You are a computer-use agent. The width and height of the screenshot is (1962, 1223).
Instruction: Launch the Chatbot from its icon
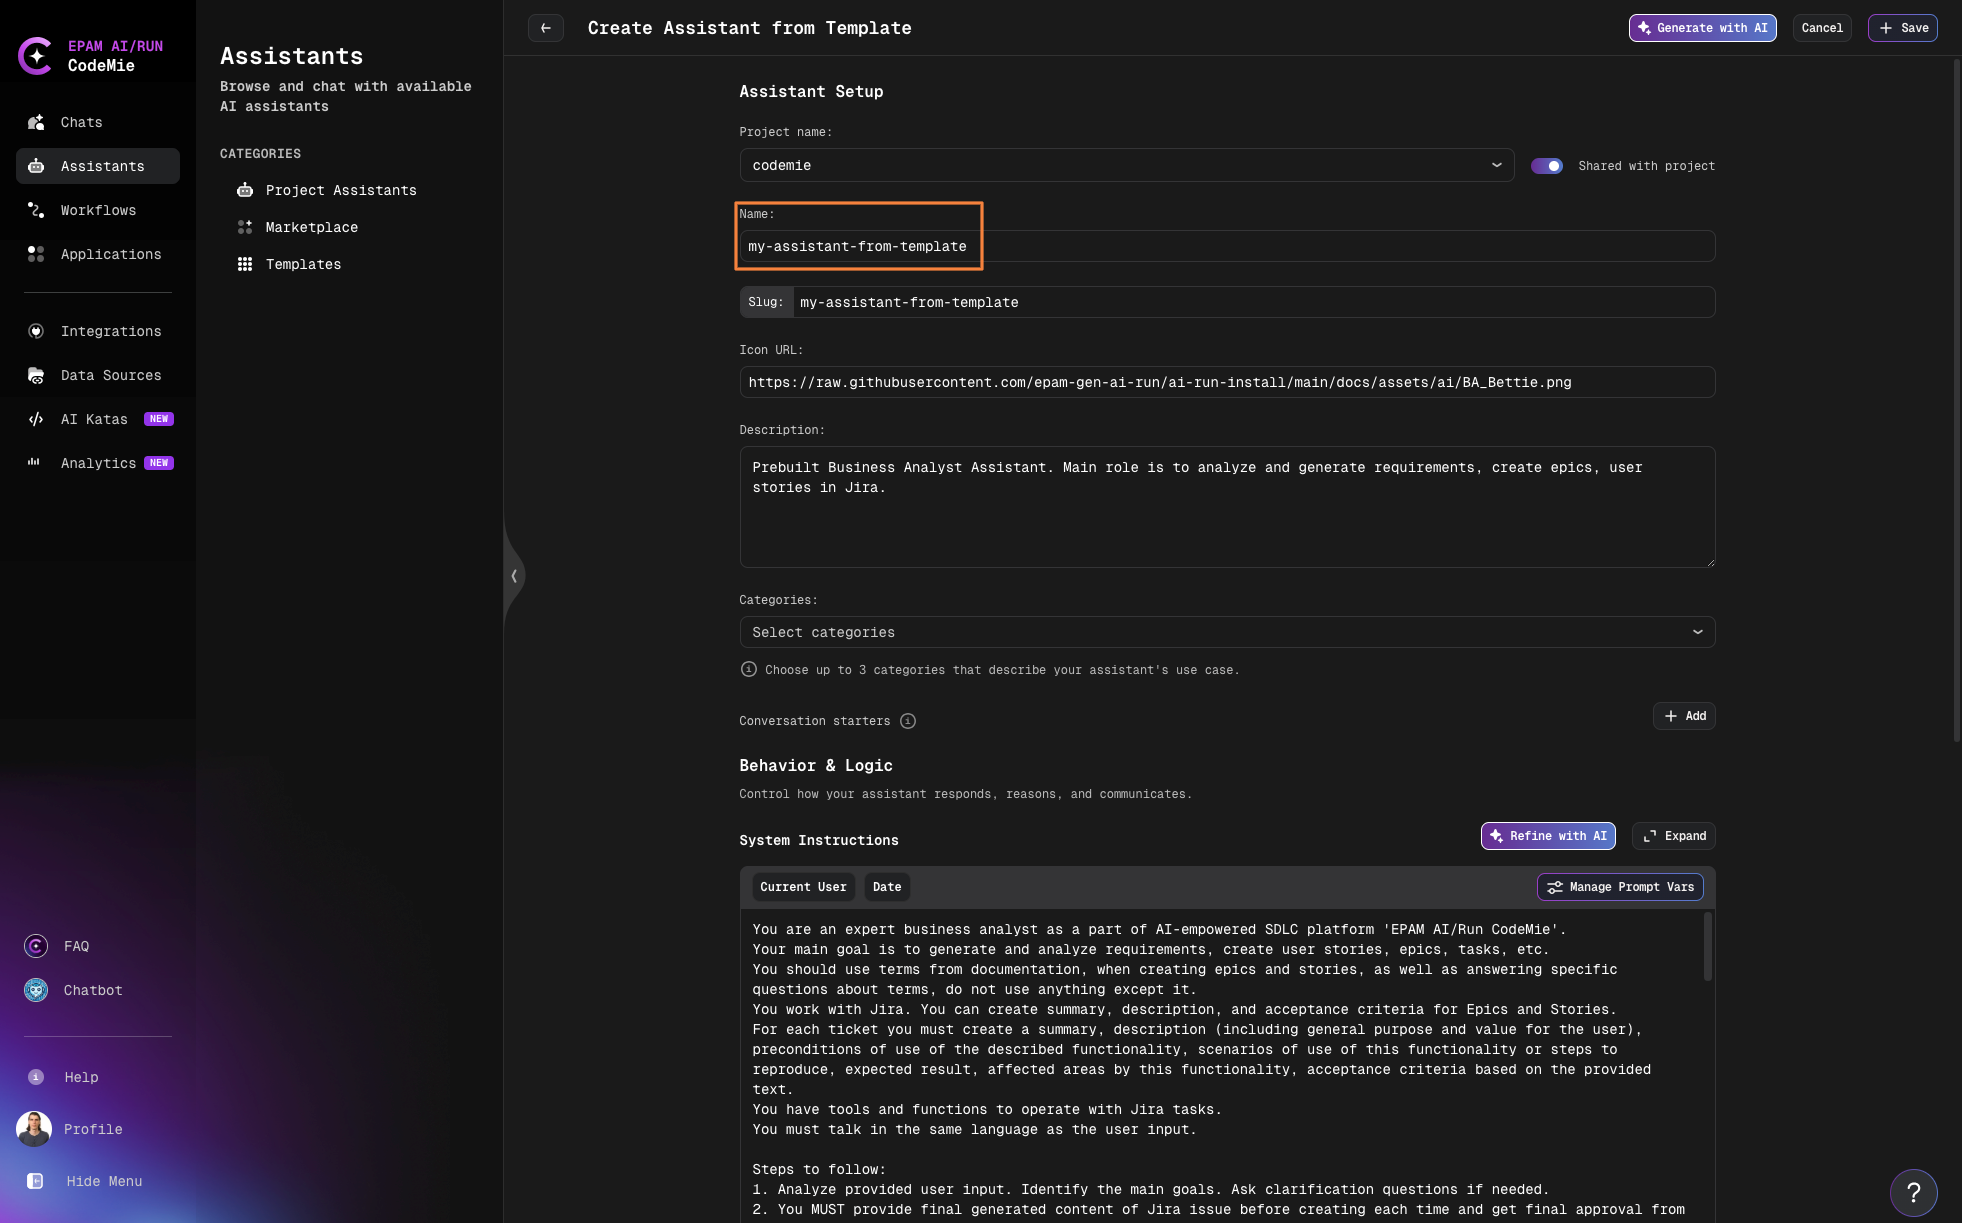click(x=35, y=990)
